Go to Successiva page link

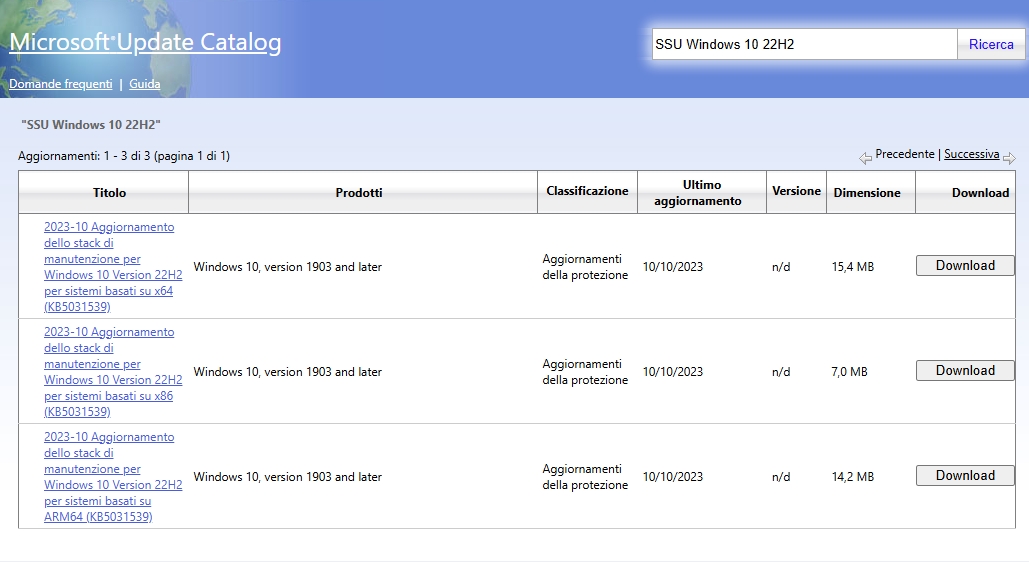(x=971, y=154)
